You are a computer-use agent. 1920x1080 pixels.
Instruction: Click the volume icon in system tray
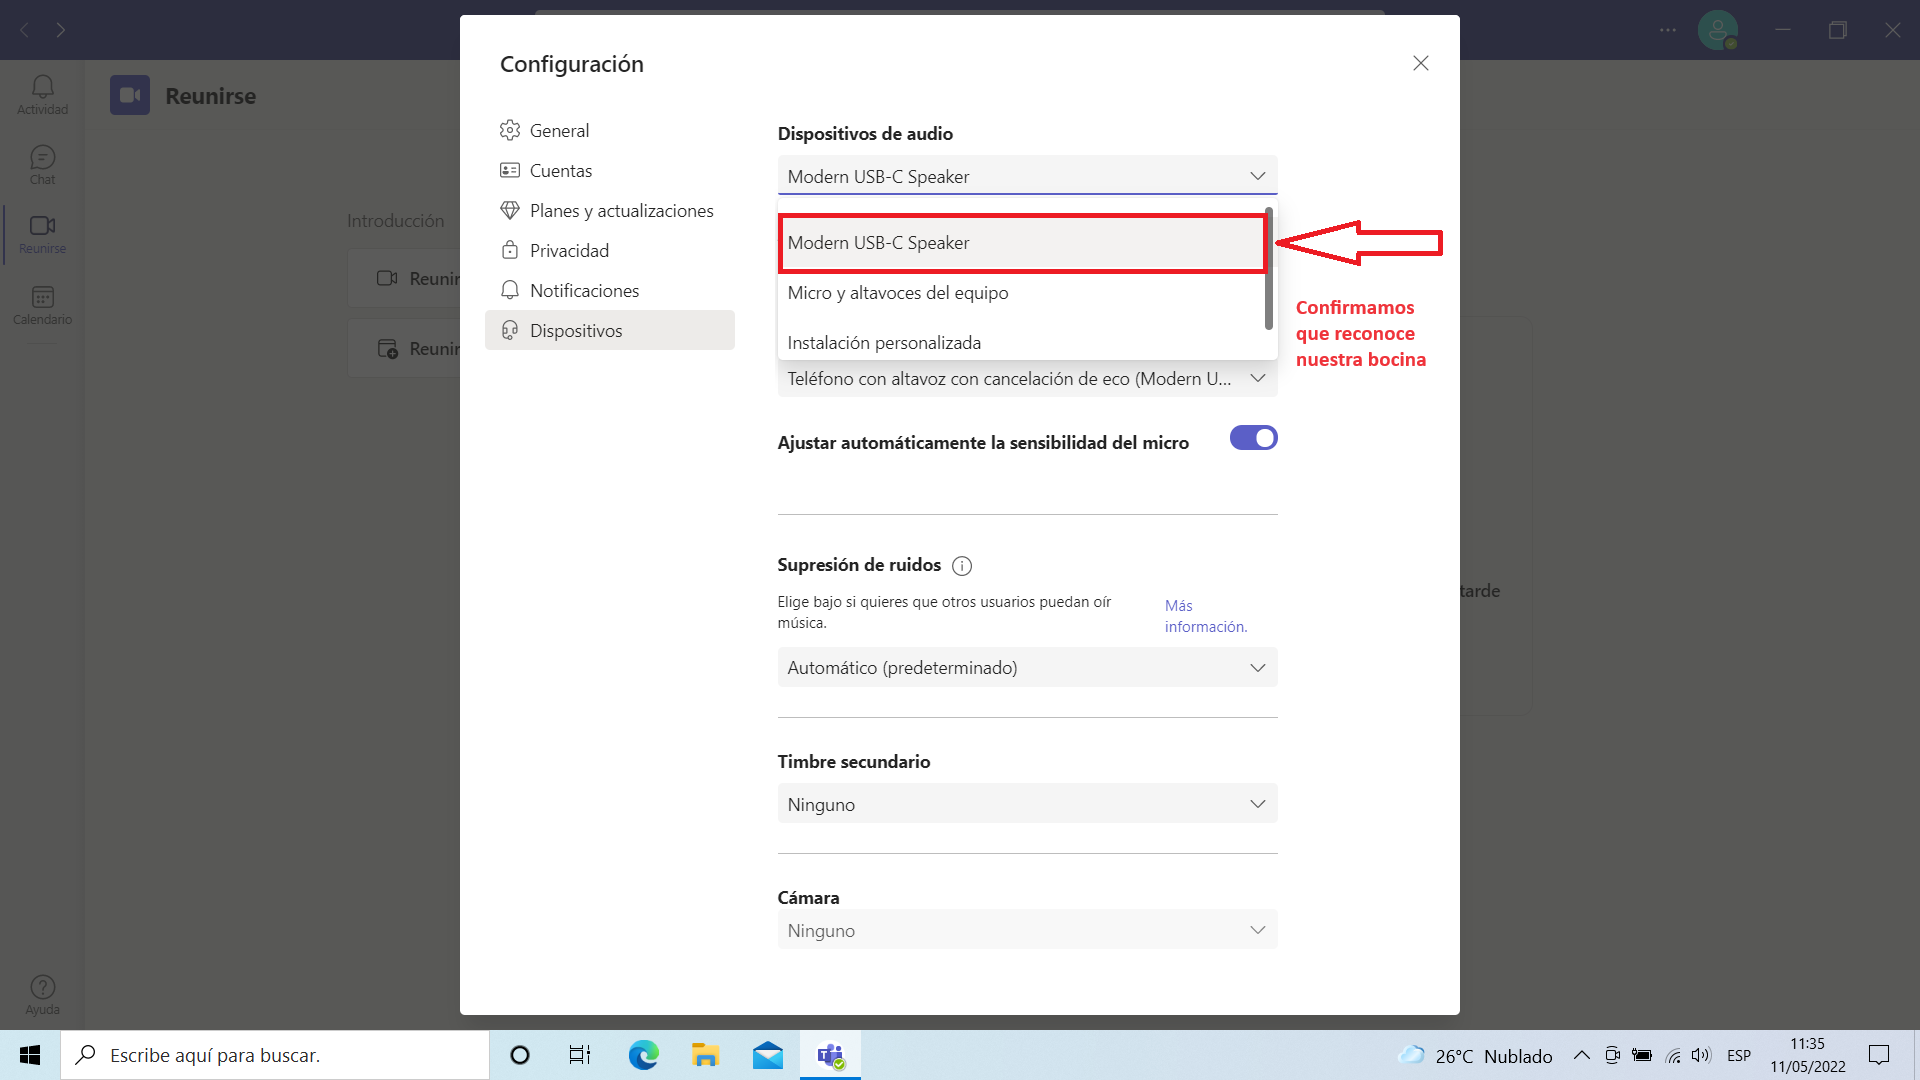click(x=1701, y=1055)
